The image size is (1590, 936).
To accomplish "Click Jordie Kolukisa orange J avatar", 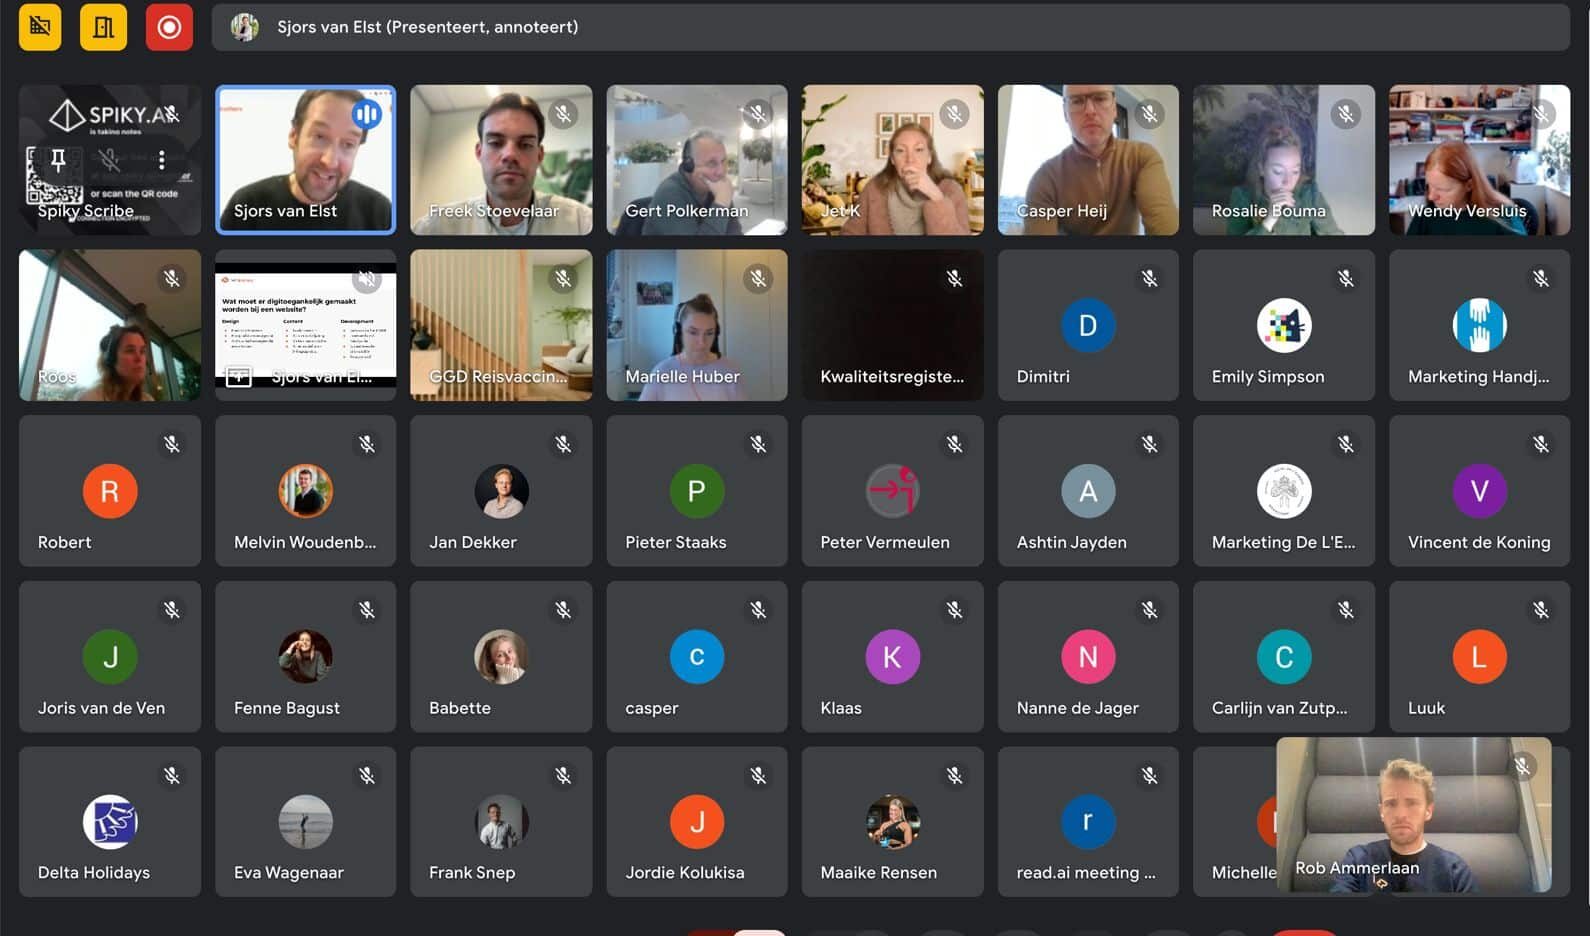I will 697,821.
